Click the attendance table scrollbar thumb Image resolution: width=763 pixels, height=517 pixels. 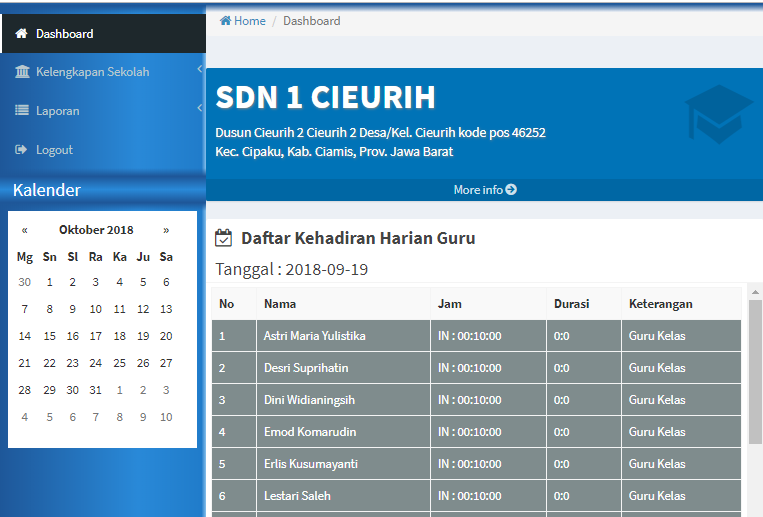click(x=755, y=371)
